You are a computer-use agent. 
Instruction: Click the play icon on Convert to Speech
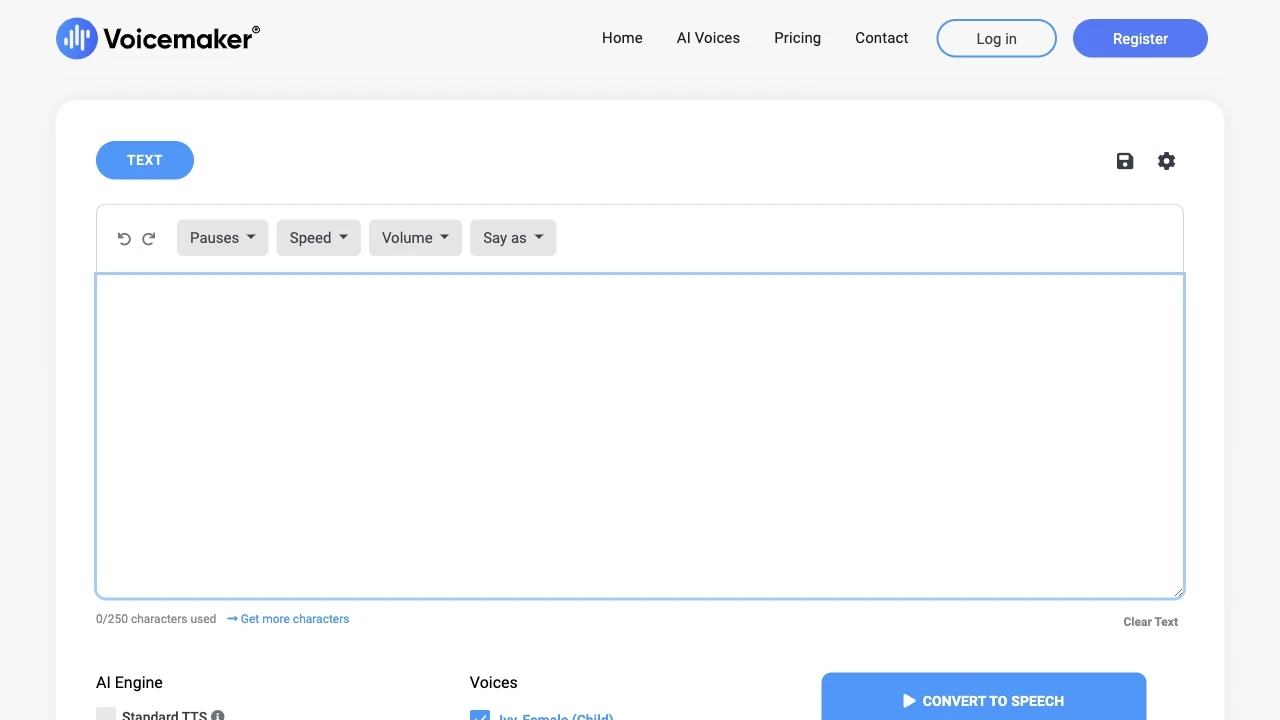coord(908,701)
